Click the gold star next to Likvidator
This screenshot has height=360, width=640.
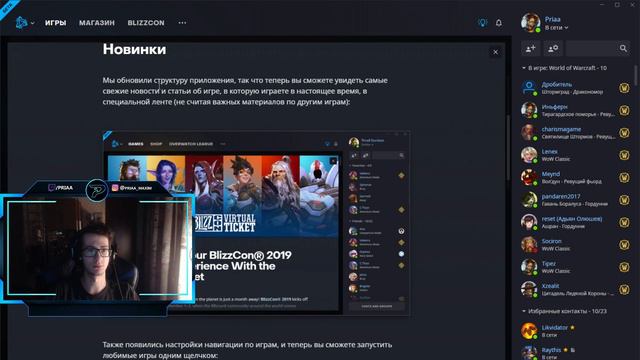tap(572, 327)
